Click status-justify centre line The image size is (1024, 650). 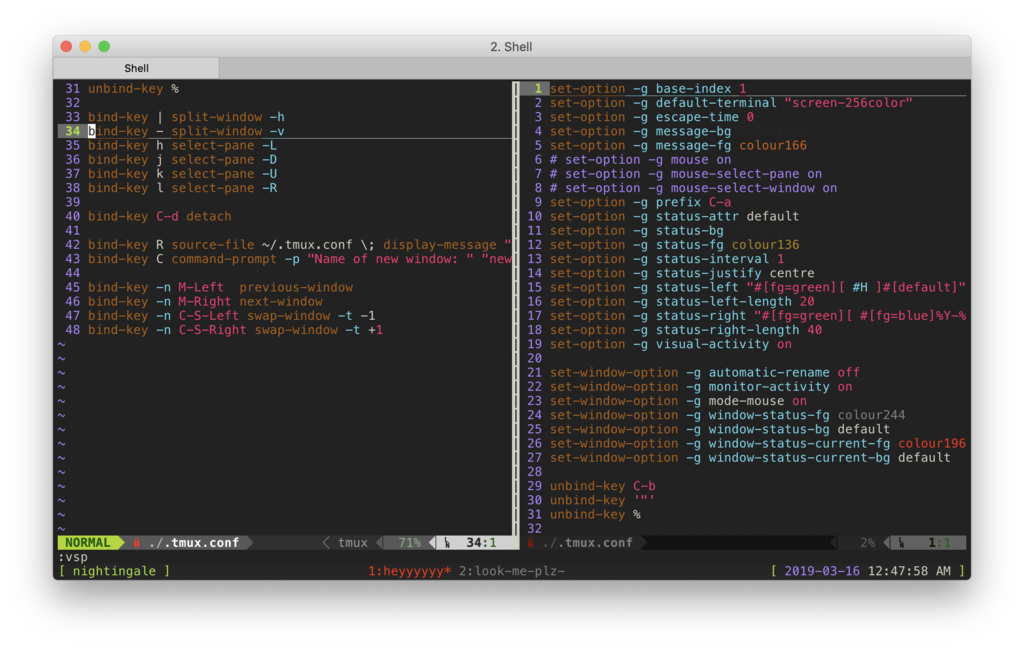point(682,273)
